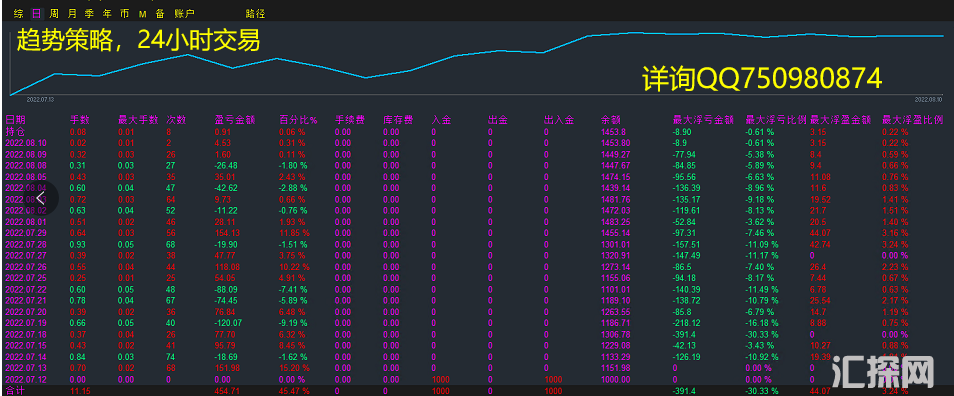Sort by the 余额 column header
Screen dimensions: 954x396
(611, 120)
